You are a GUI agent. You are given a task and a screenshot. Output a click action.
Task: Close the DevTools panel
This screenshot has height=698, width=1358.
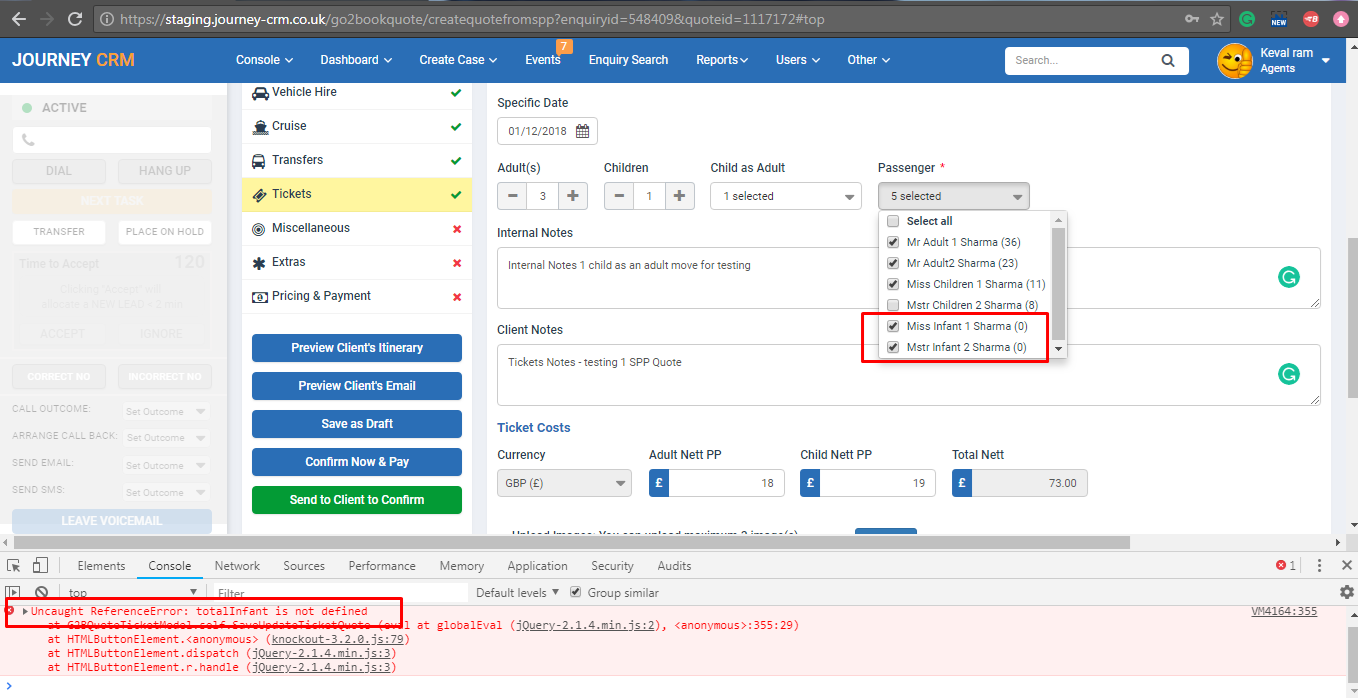click(1346, 565)
